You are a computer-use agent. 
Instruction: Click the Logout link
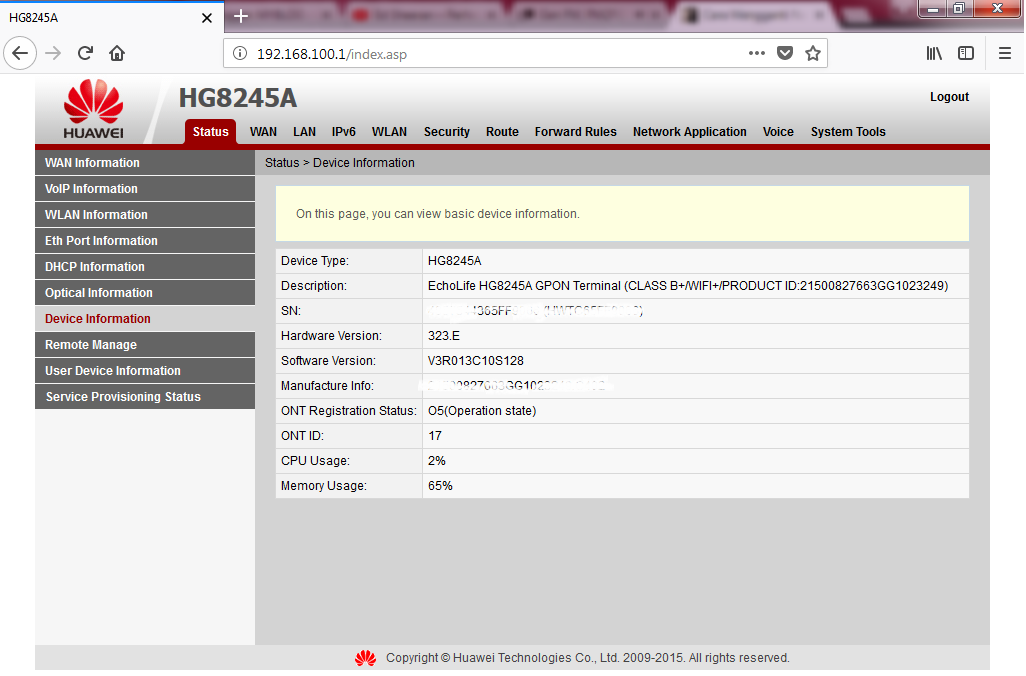(x=948, y=97)
